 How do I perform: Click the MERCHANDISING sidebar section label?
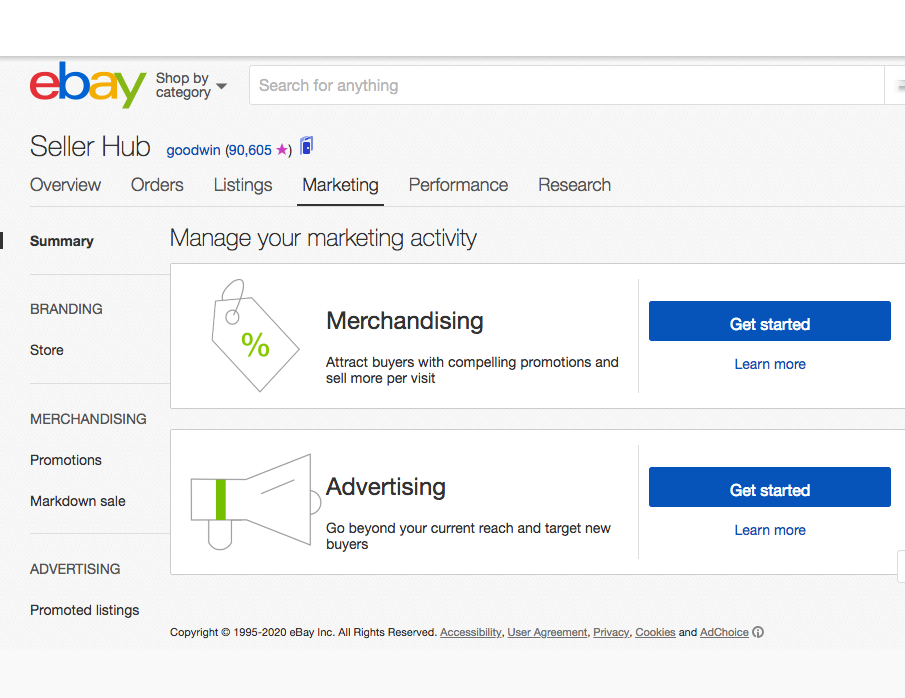click(88, 419)
